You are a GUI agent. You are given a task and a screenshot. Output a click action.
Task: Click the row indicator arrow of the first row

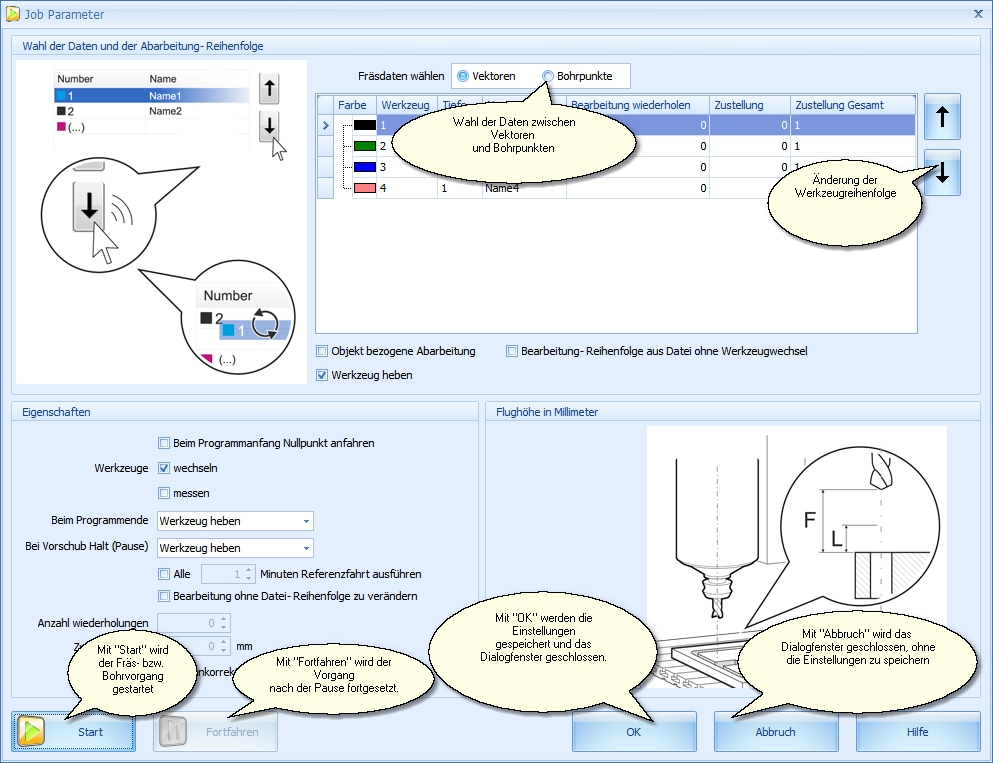[x=325, y=125]
